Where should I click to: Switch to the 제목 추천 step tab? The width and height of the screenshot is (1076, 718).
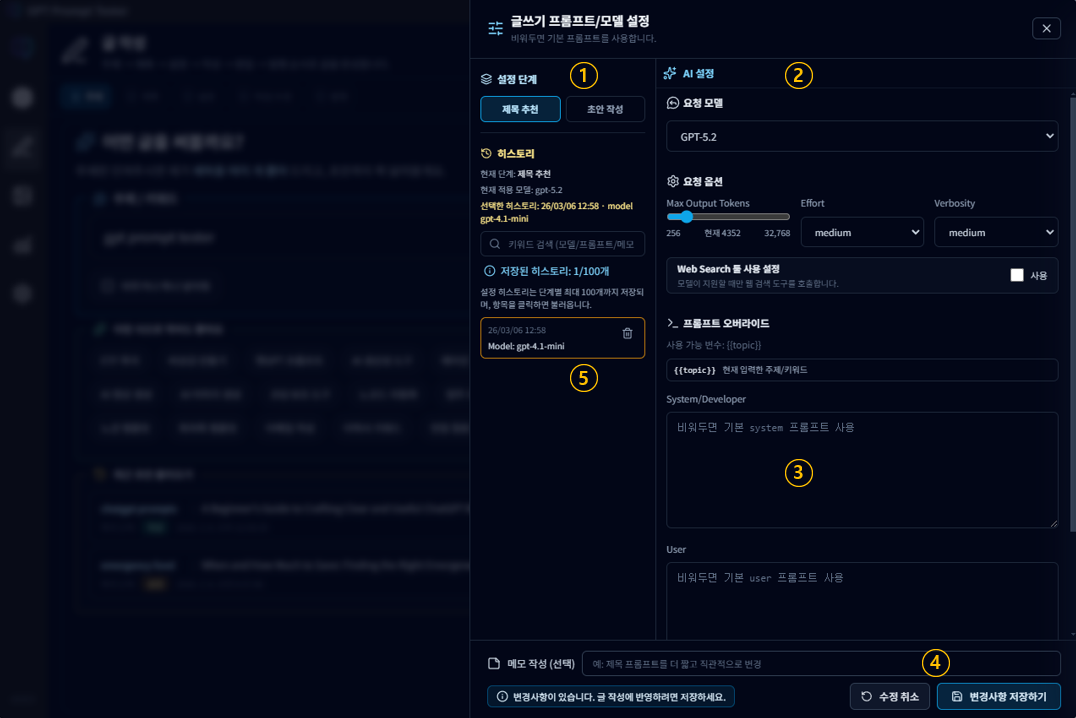520,109
